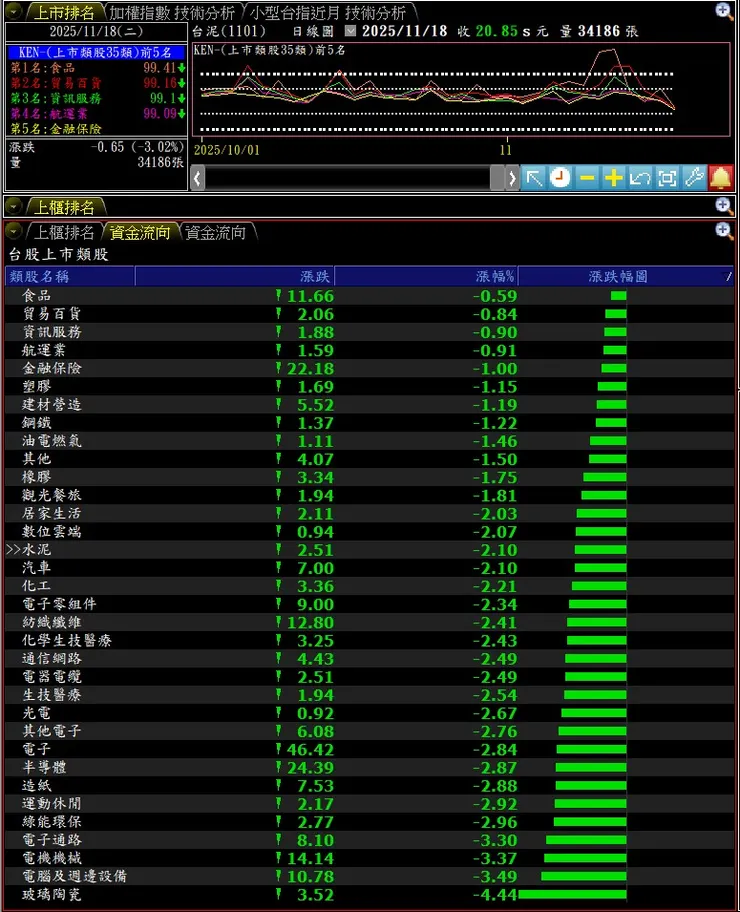The width and height of the screenshot is (740, 912).
Task: Click magnifier icon in top 上市排名 panel
Action: [x=724, y=11]
